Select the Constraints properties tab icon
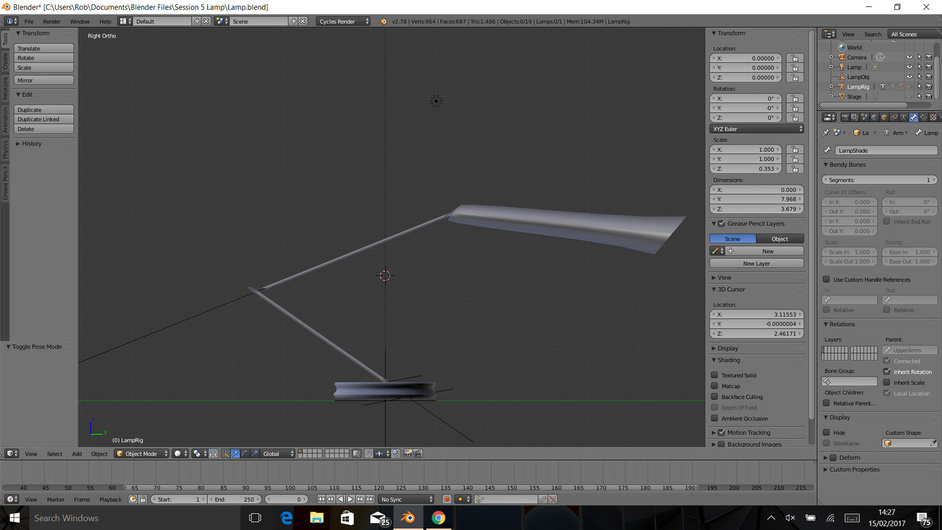The width and height of the screenshot is (942, 530). [x=893, y=117]
